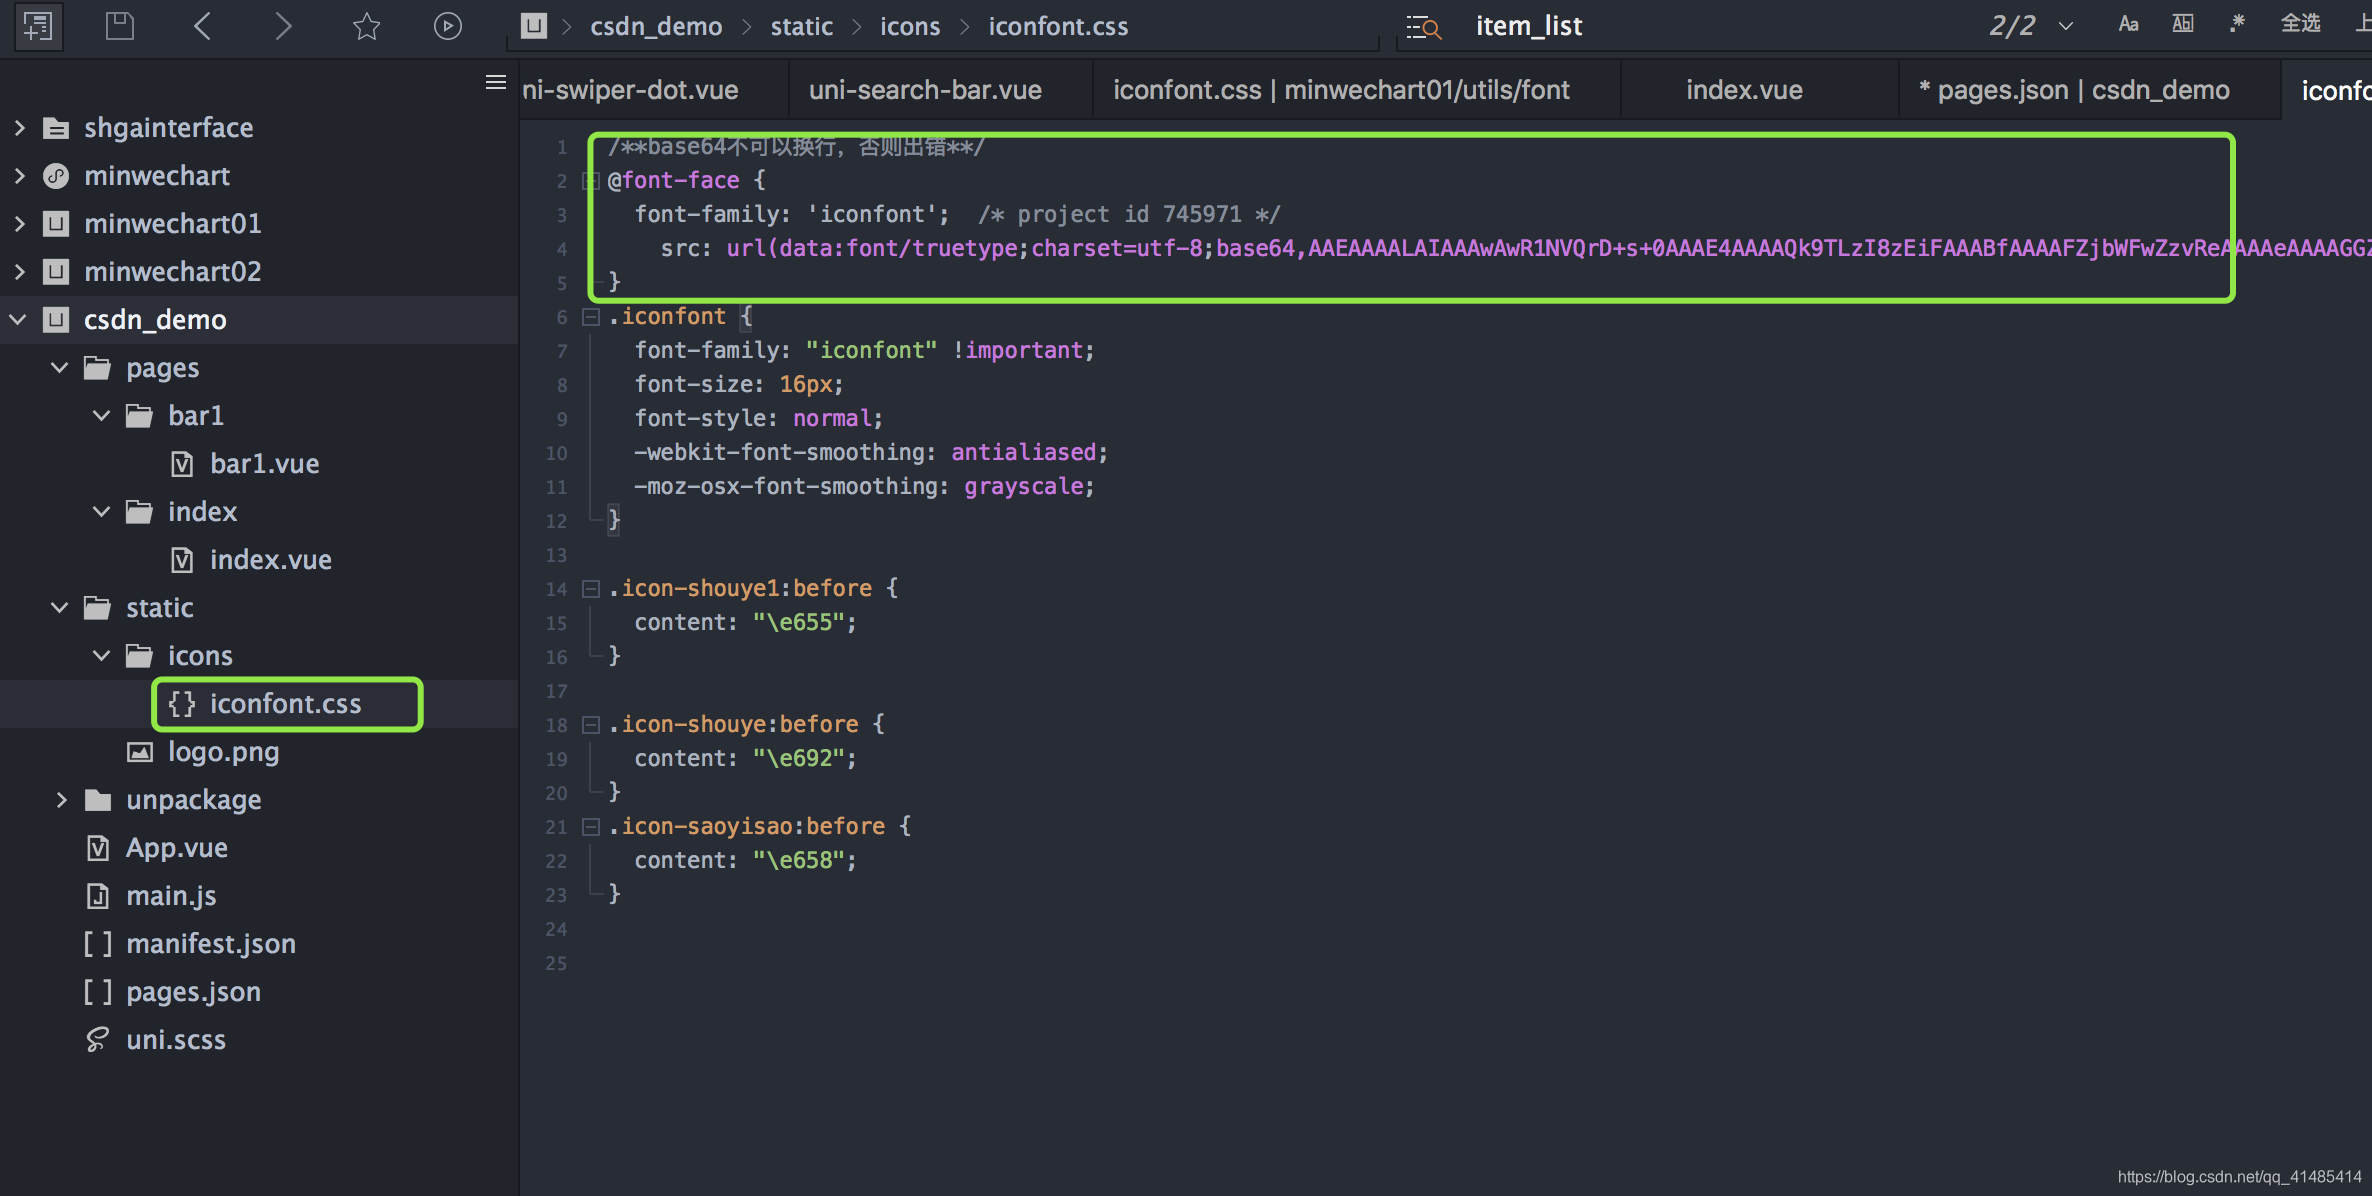Switch to iconfont.css minwechart01 tab
2372x1196 pixels.
(1341, 90)
